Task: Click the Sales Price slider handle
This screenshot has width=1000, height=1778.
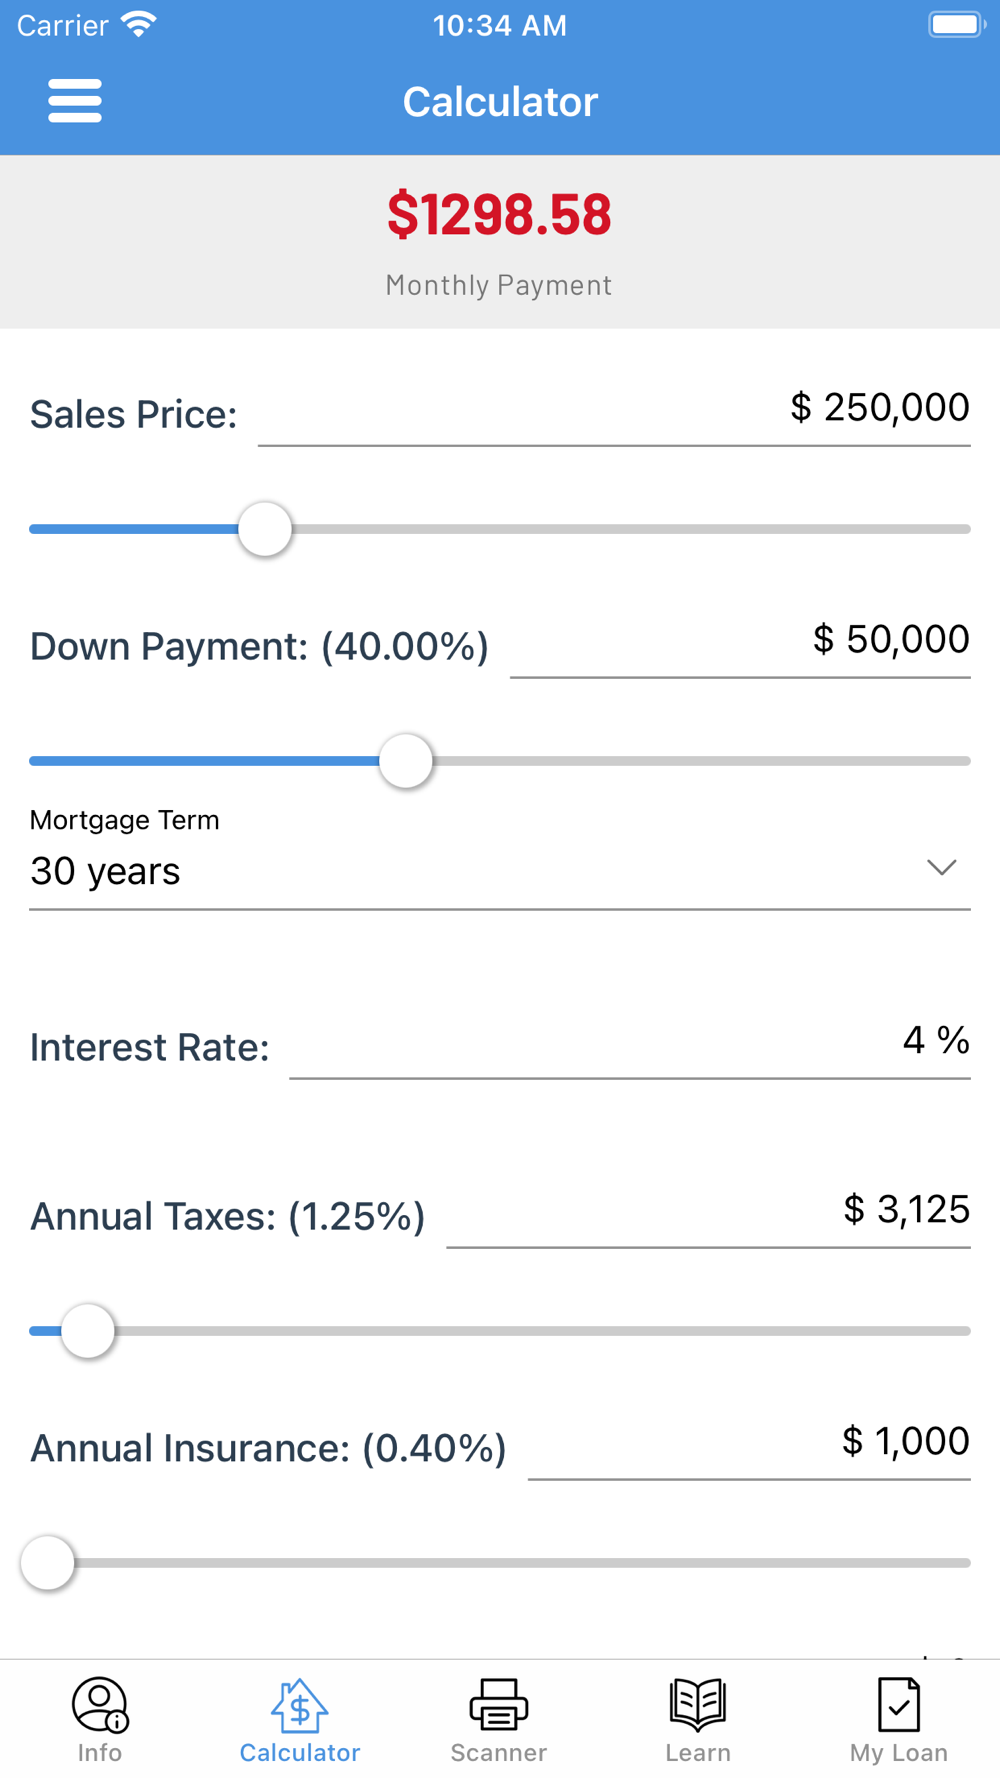Action: (265, 529)
